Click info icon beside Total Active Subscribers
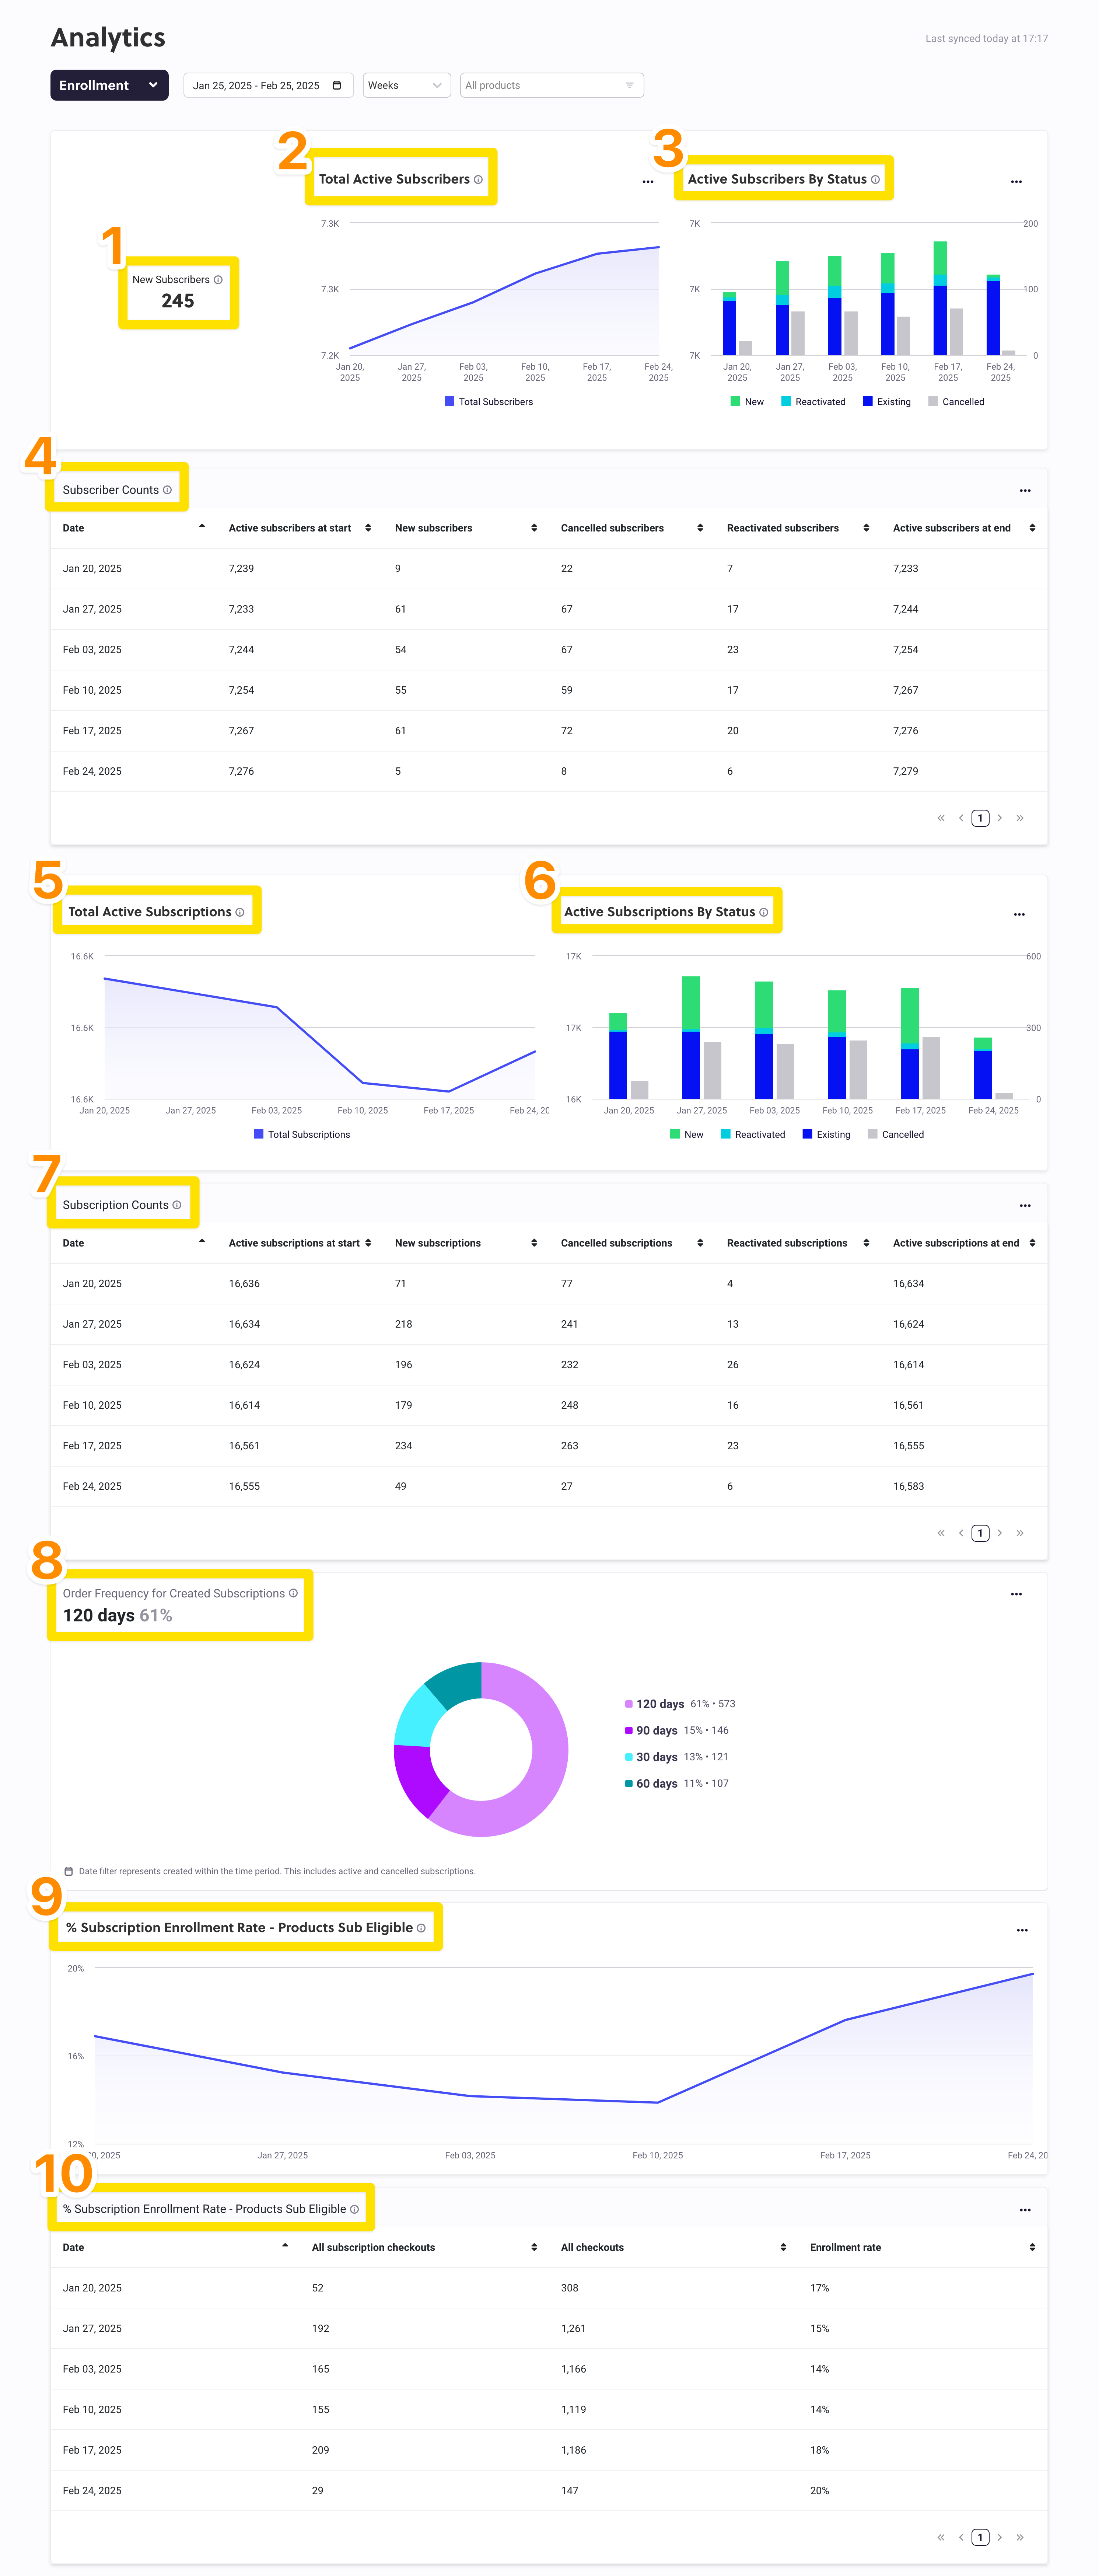 coord(478,180)
